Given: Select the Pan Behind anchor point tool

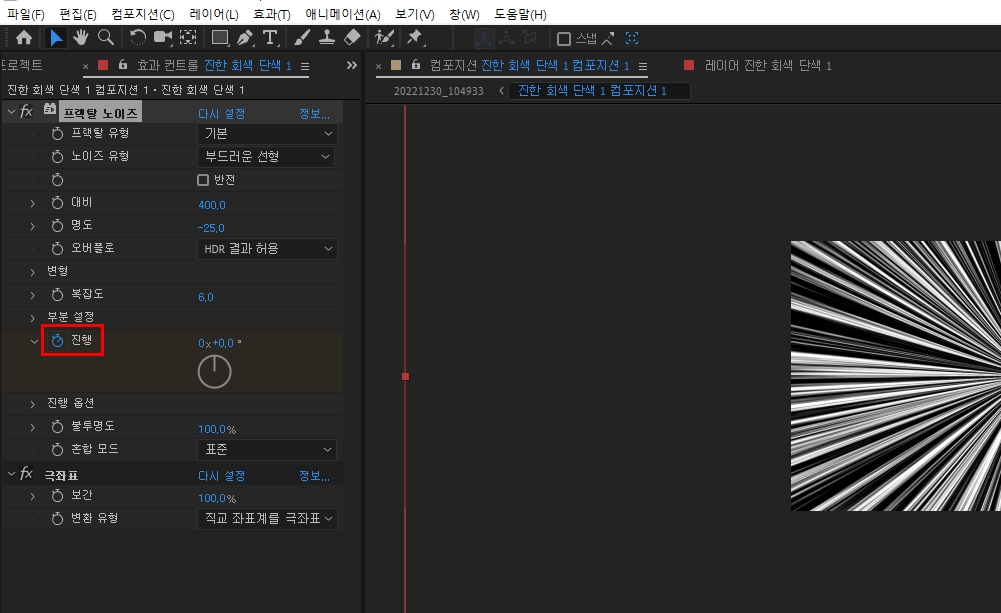Looking at the screenshot, I should coord(188,38).
